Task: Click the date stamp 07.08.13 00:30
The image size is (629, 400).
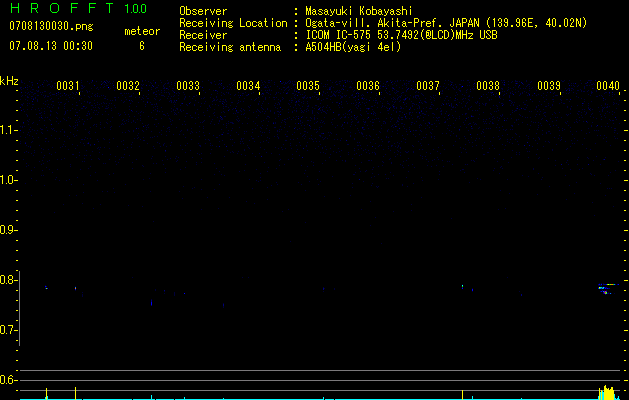Action: point(51,46)
